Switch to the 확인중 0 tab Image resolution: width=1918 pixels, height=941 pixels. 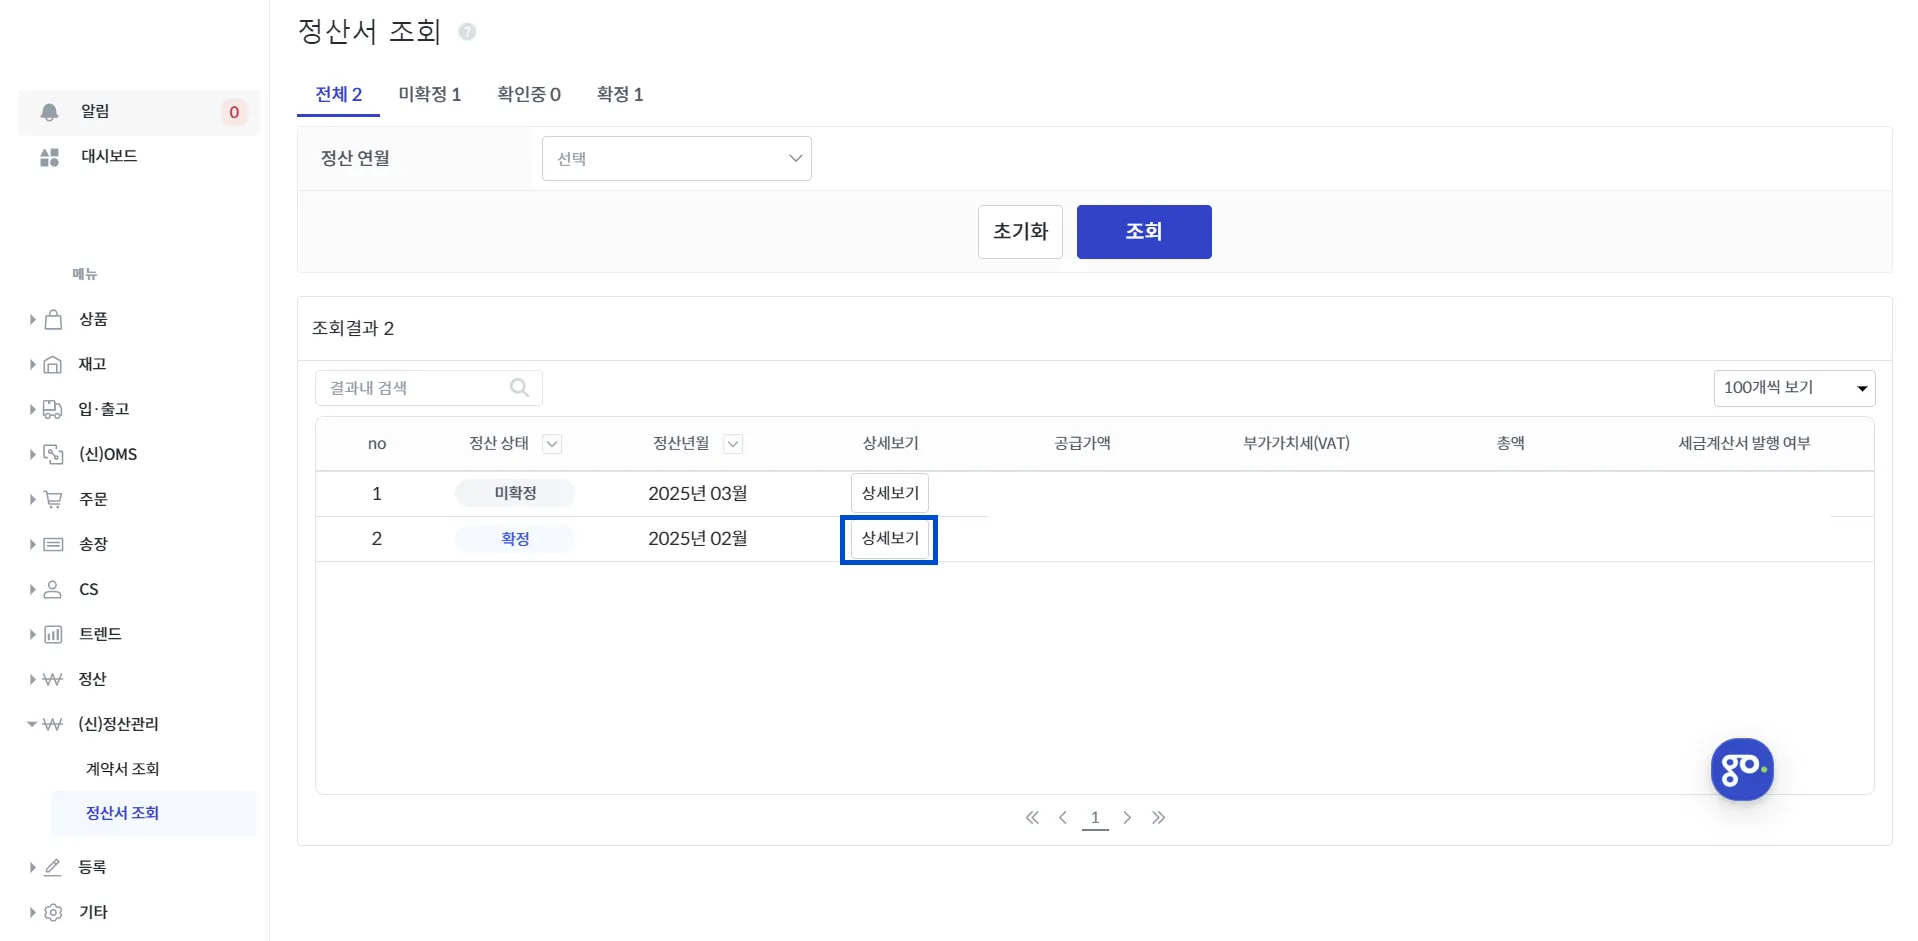click(529, 94)
